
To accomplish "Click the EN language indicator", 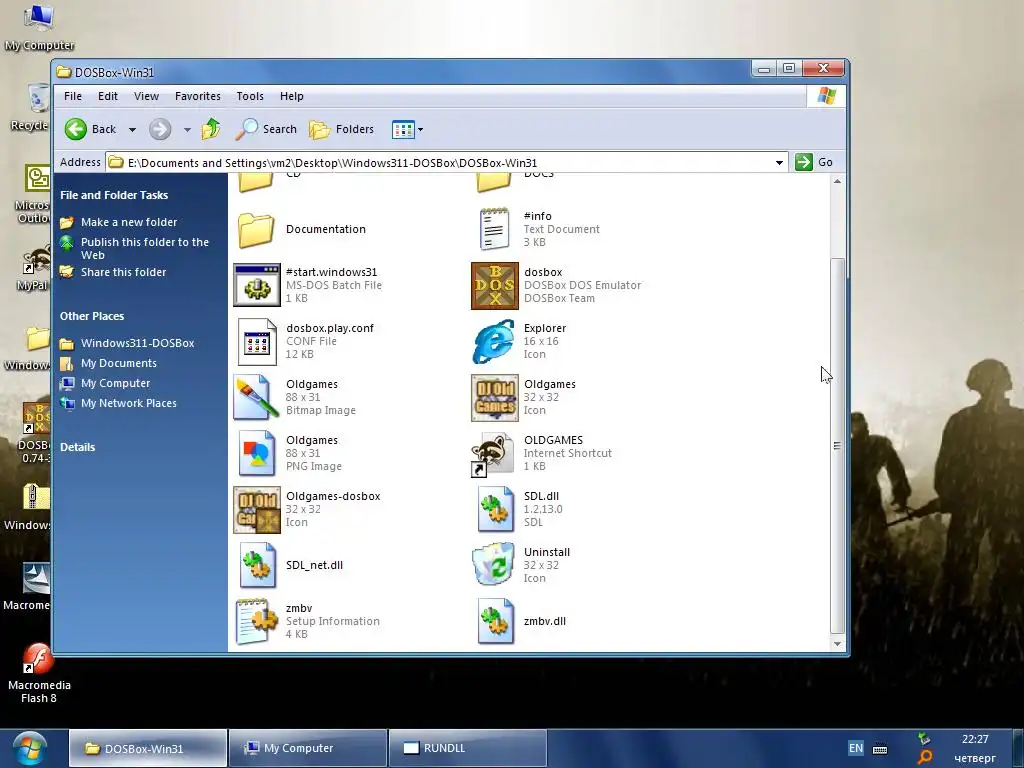I will tap(856, 748).
